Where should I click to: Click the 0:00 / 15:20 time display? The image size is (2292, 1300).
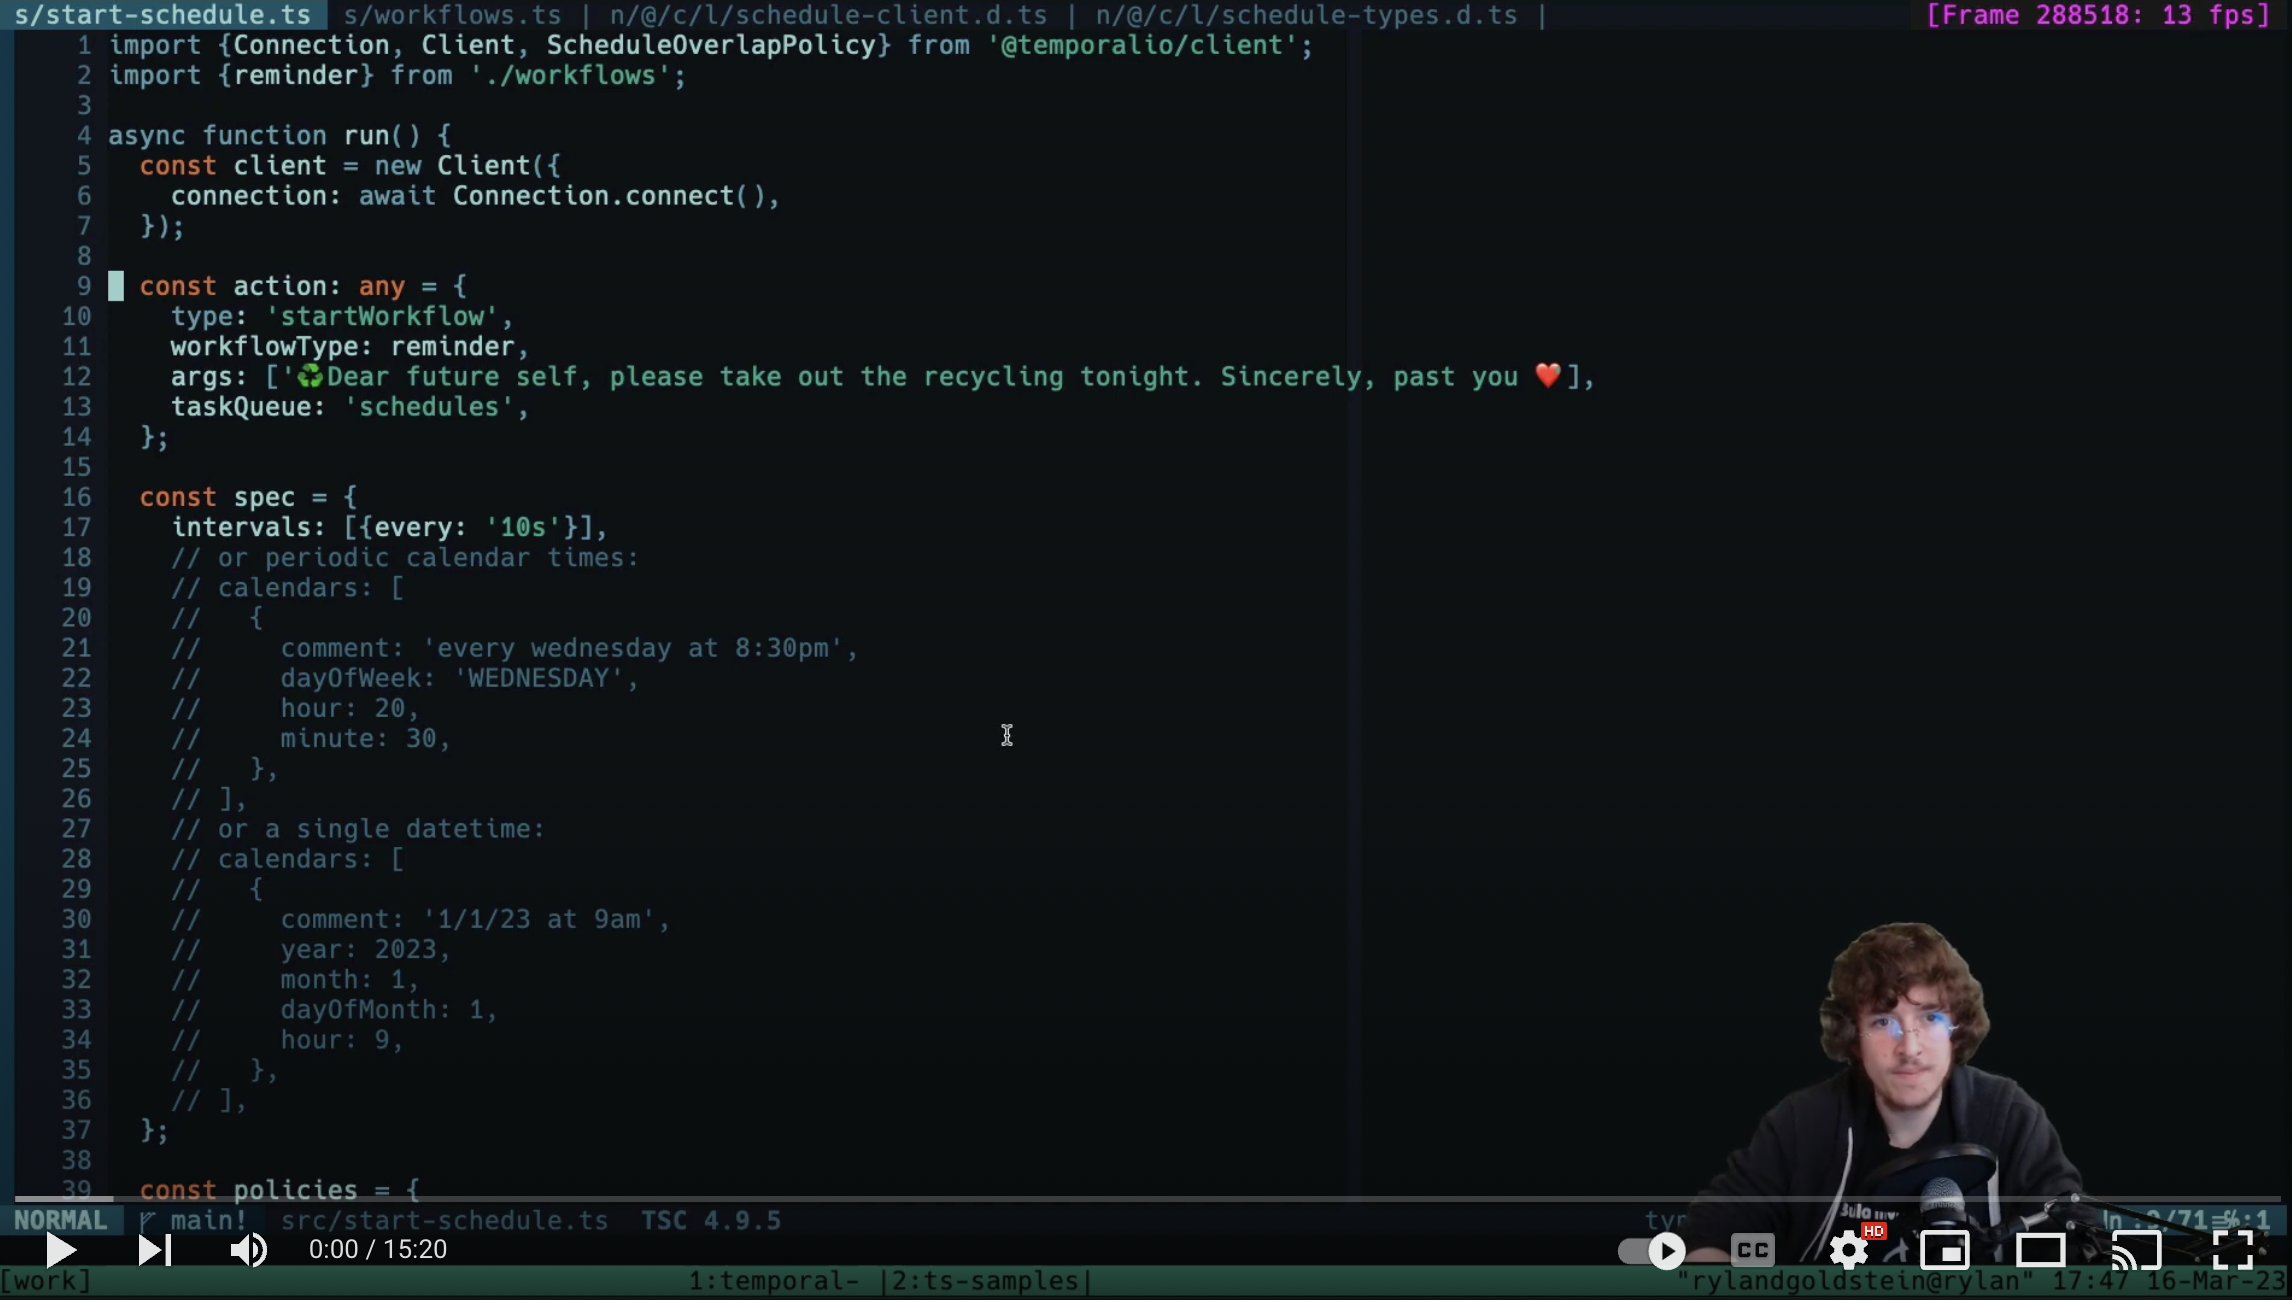tap(377, 1250)
